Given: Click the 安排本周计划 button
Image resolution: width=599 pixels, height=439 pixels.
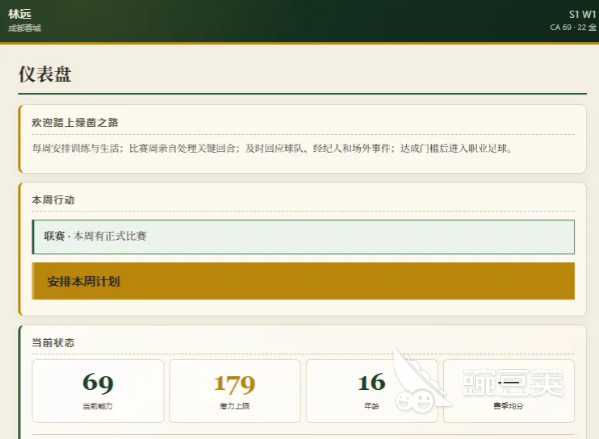Looking at the screenshot, I should pyautogui.click(x=303, y=281).
